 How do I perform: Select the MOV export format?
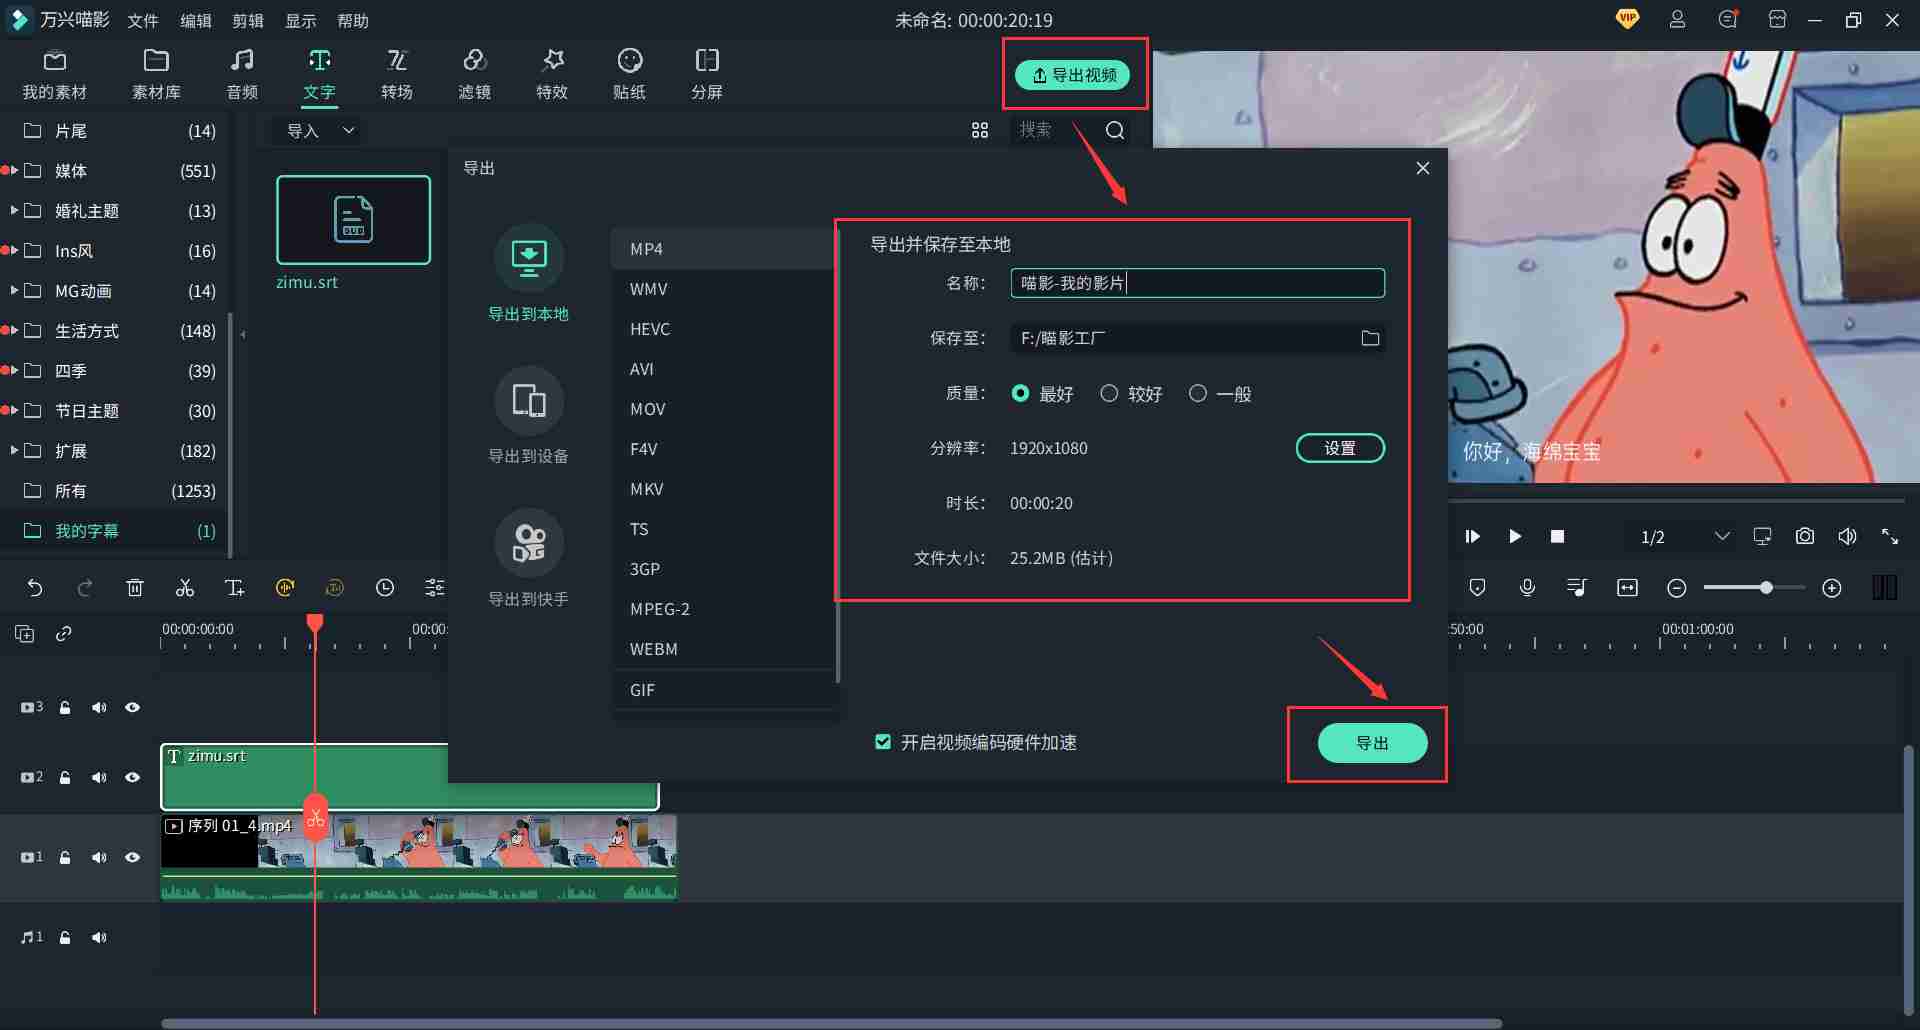coord(723,409)
